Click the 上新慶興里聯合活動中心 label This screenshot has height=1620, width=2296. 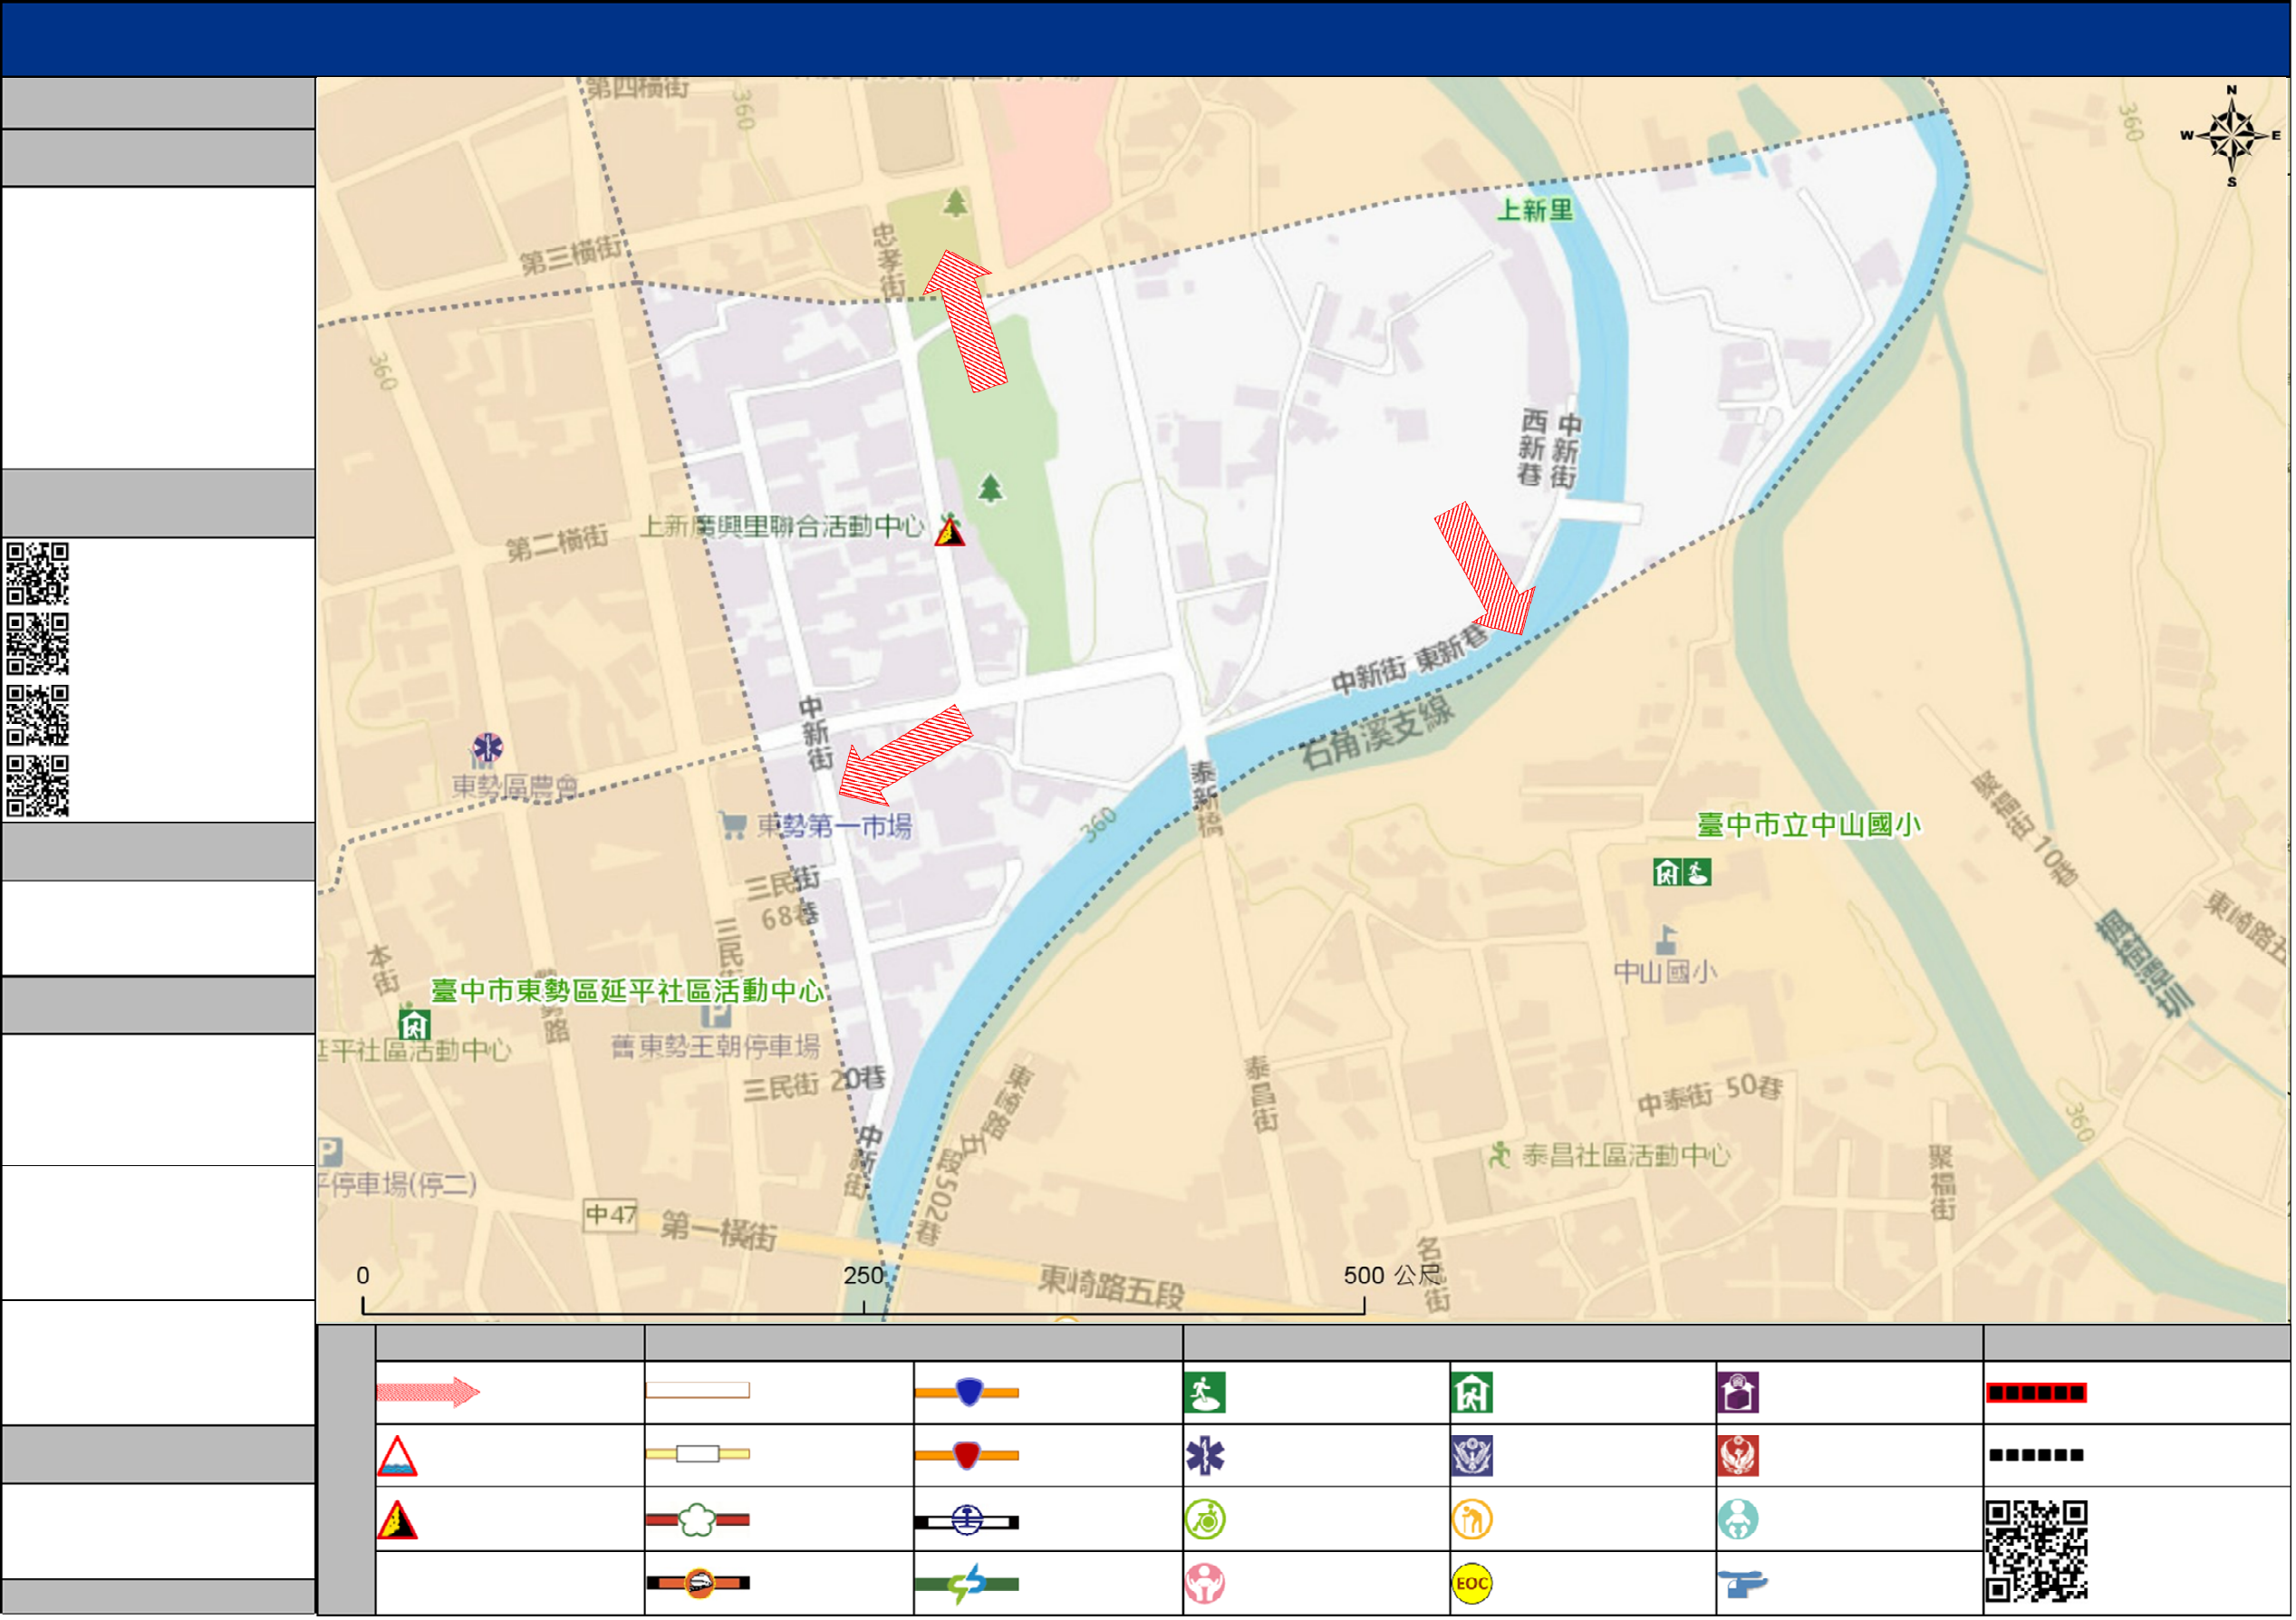[783, 527]
